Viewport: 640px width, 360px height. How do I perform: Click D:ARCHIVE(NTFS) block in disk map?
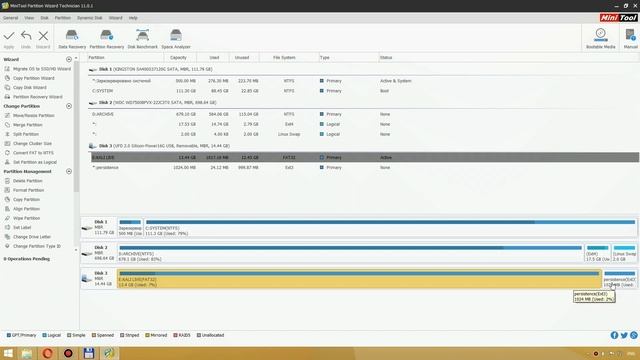point(350,253)
